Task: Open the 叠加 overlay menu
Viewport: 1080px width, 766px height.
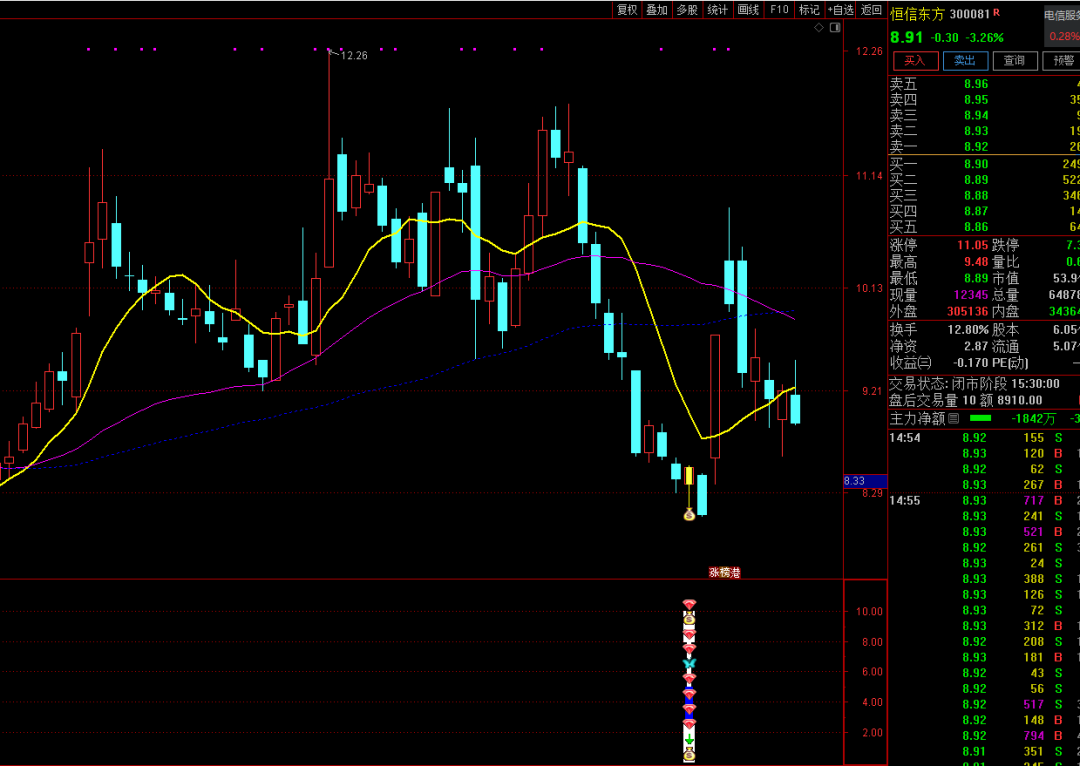Action: click(x=657, y=10)
